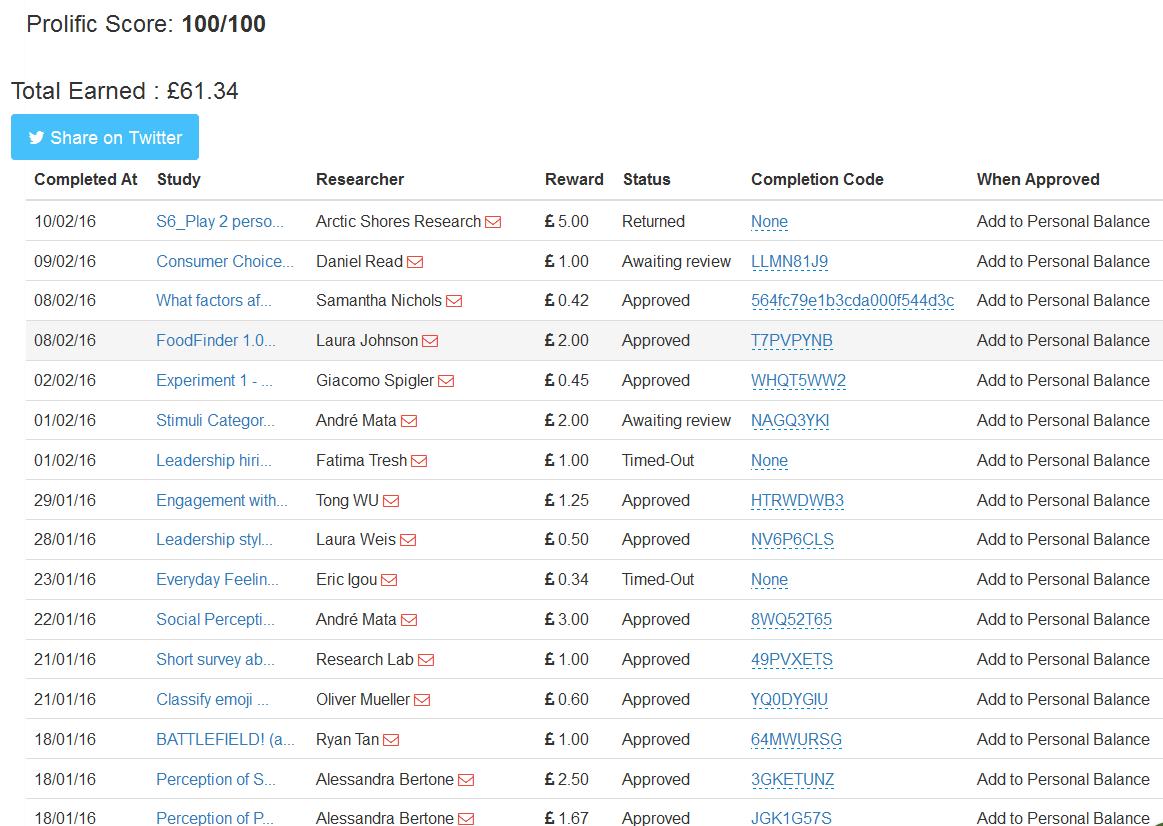Viewport: 1163px width, 826px height.
Task: Click envelope icon in Perception of P... row
Action: [x=466, y=819]
